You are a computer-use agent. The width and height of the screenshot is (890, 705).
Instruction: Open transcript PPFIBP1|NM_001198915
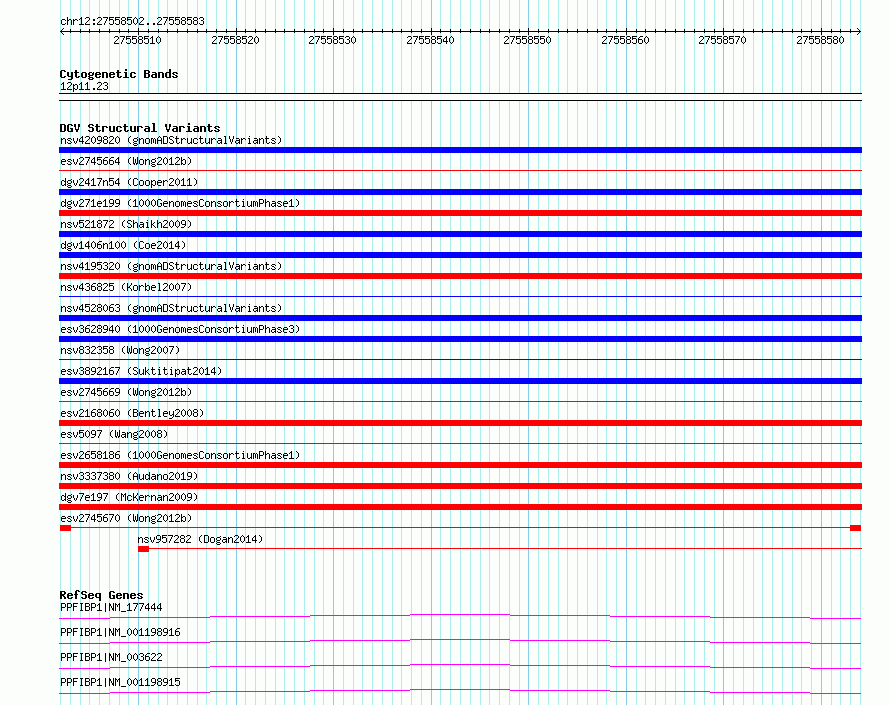coord(120,682)
